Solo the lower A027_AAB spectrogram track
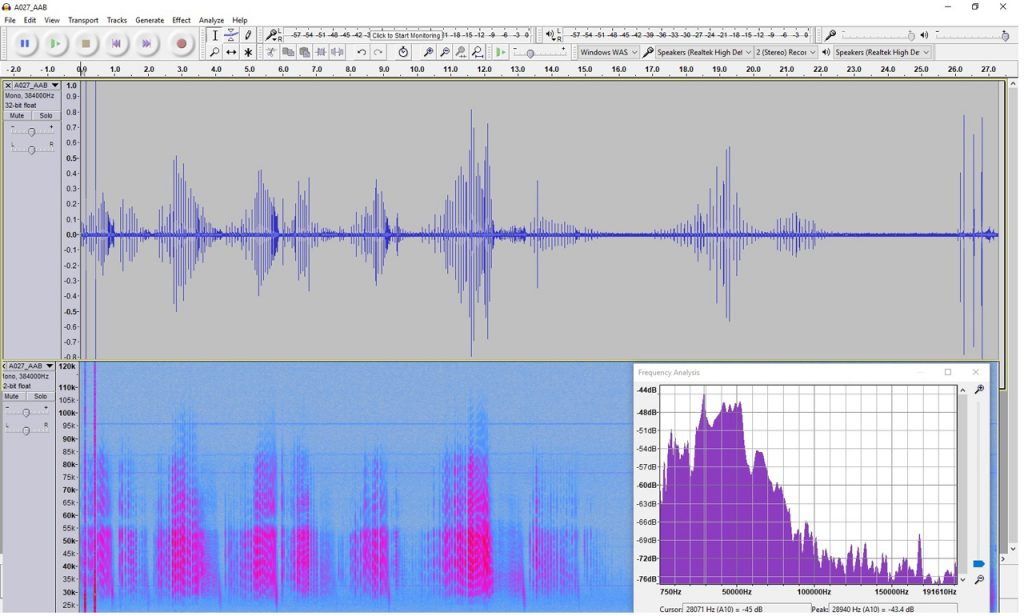Image resolution: width=1024 pixels, height=616 pixels. (40, 397)
